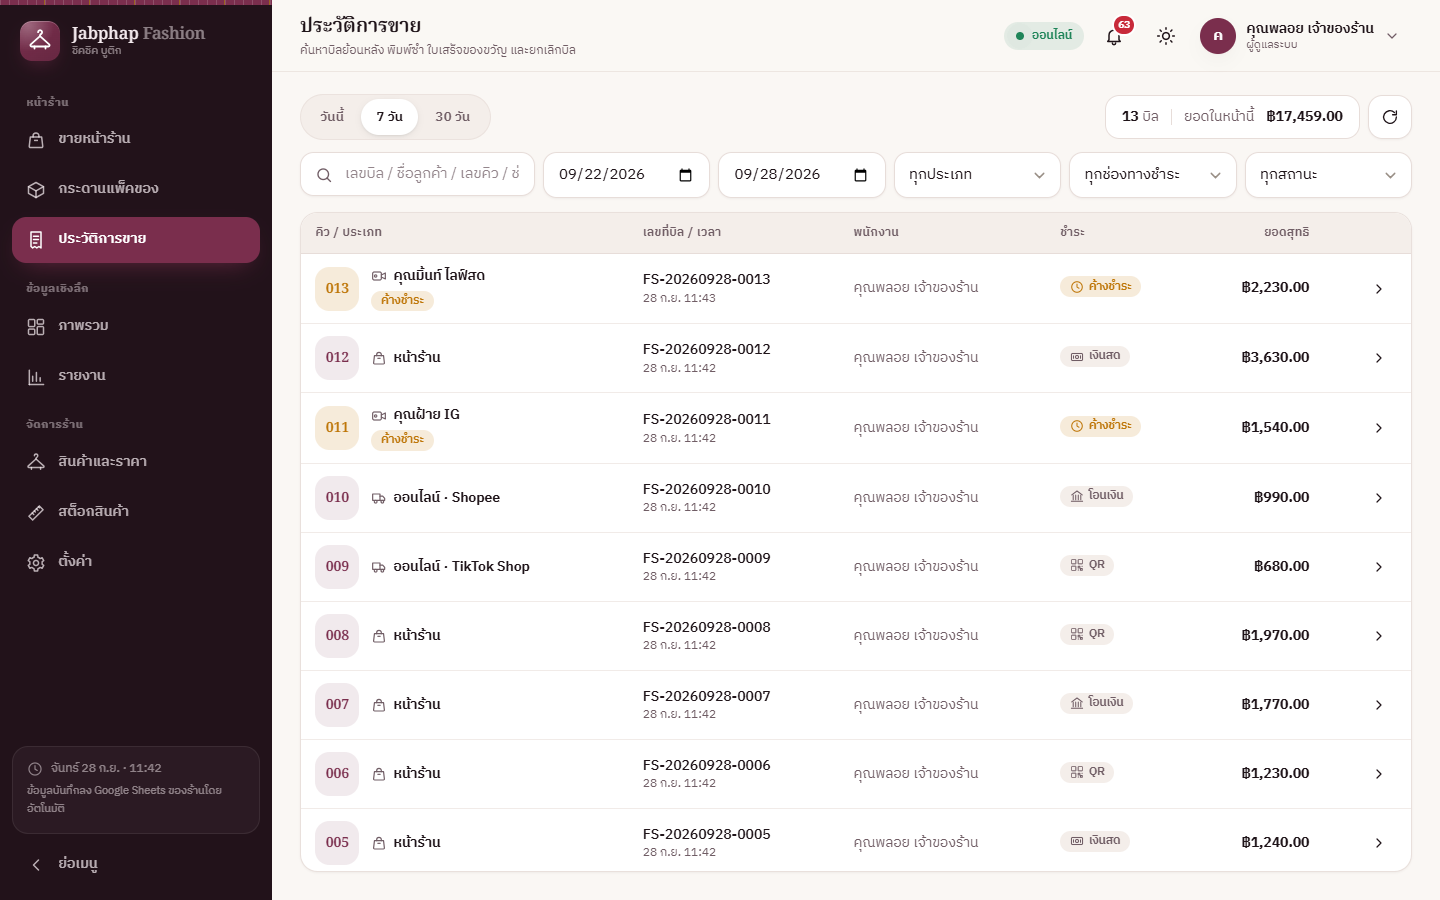Screen dimensions: 1440x900
Task: Select ประวัติการขาย sidebar item
Action: tap(136, 240)
